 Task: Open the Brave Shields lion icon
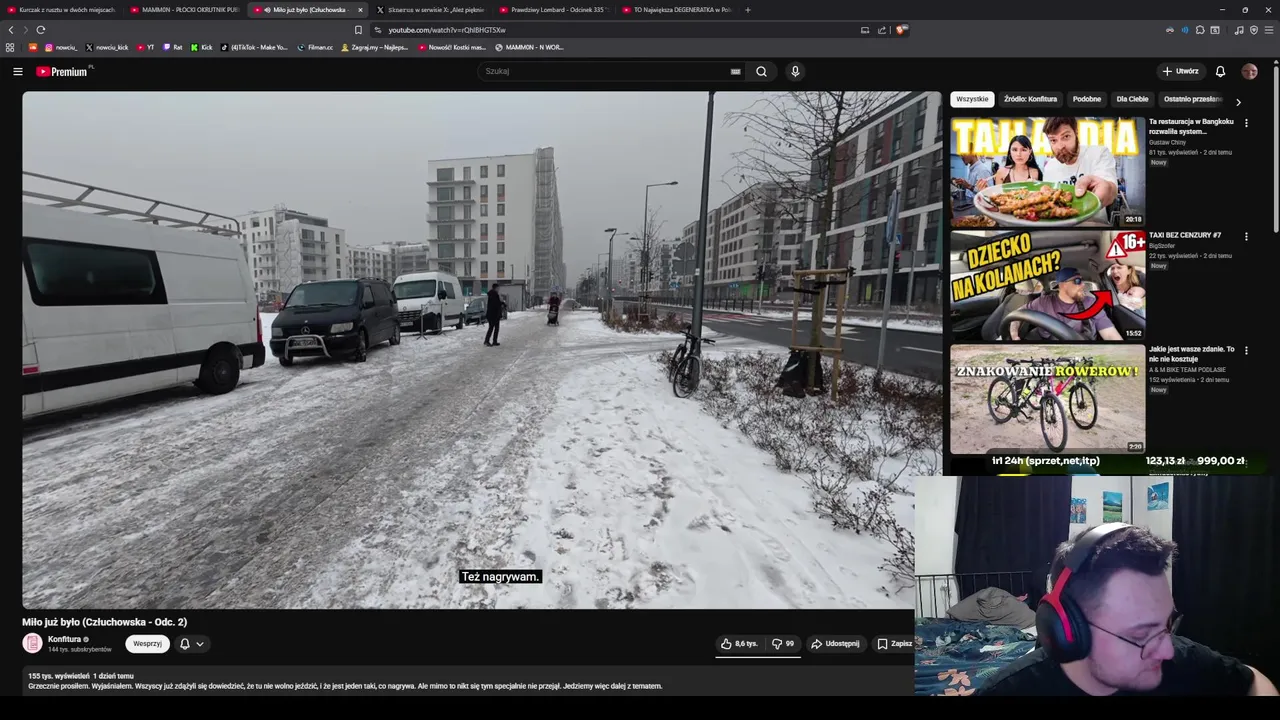pyautogui.click(x=901, y=30)
